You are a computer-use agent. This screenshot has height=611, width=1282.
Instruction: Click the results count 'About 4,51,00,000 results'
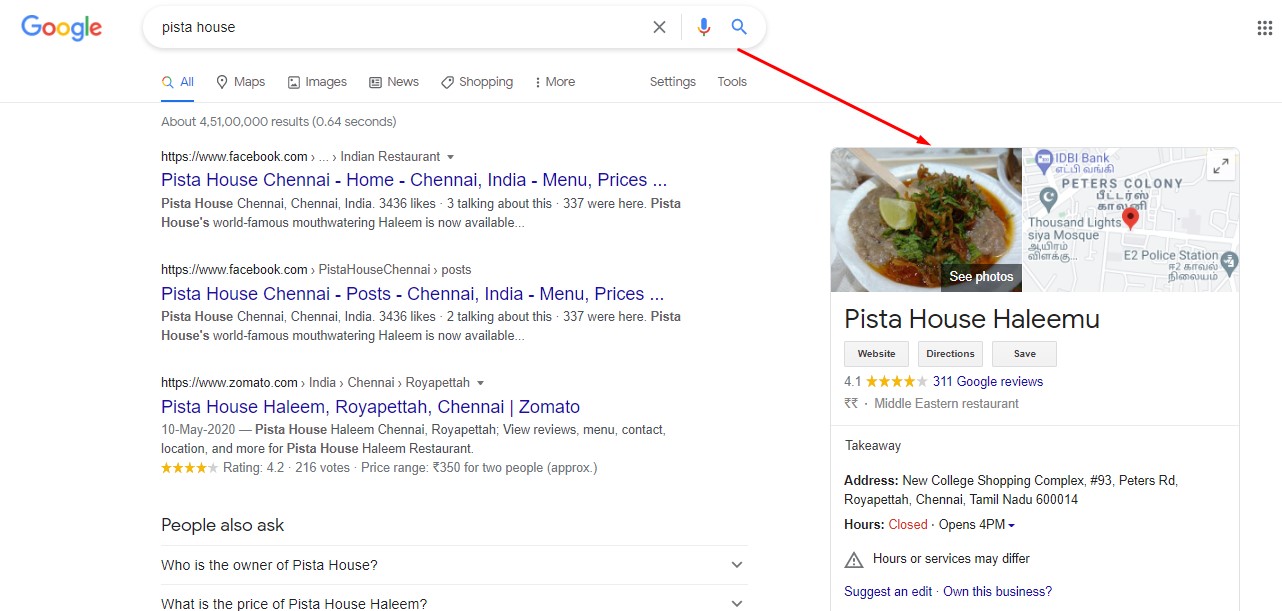tap(279, 122)
